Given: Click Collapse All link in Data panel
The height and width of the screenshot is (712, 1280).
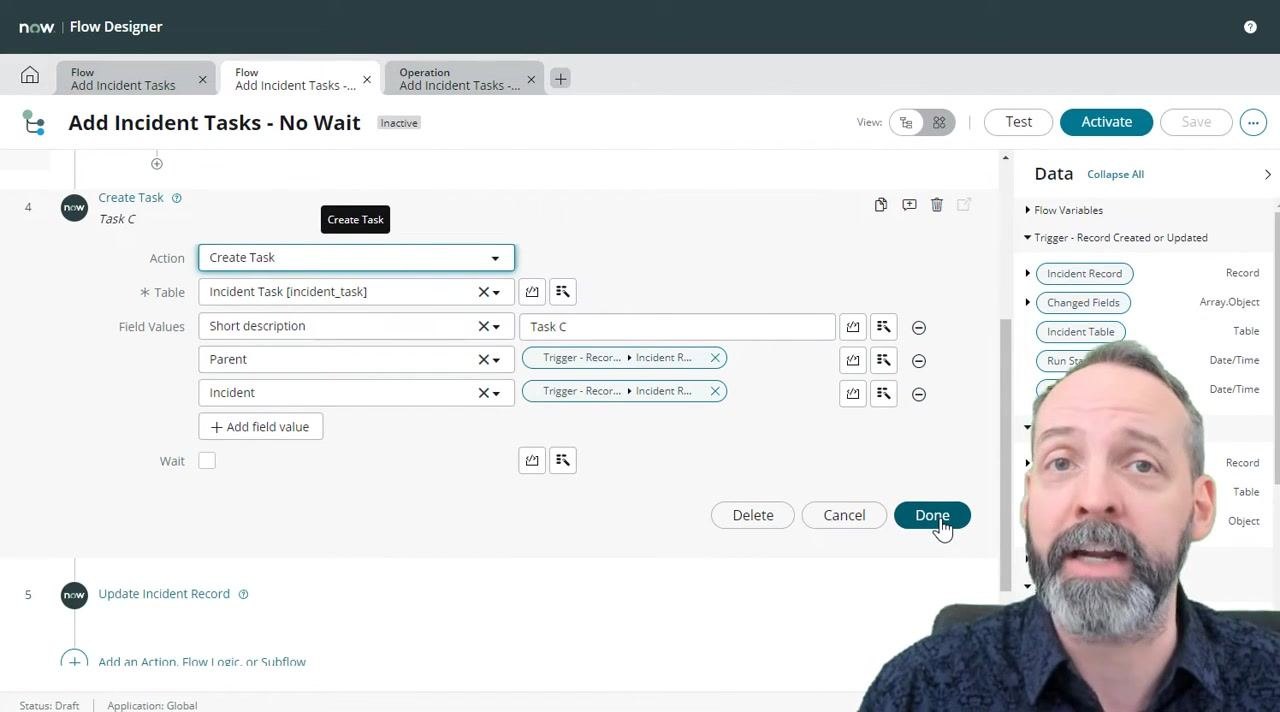Looking at the screenshot, I should [x=1115, y=175].
